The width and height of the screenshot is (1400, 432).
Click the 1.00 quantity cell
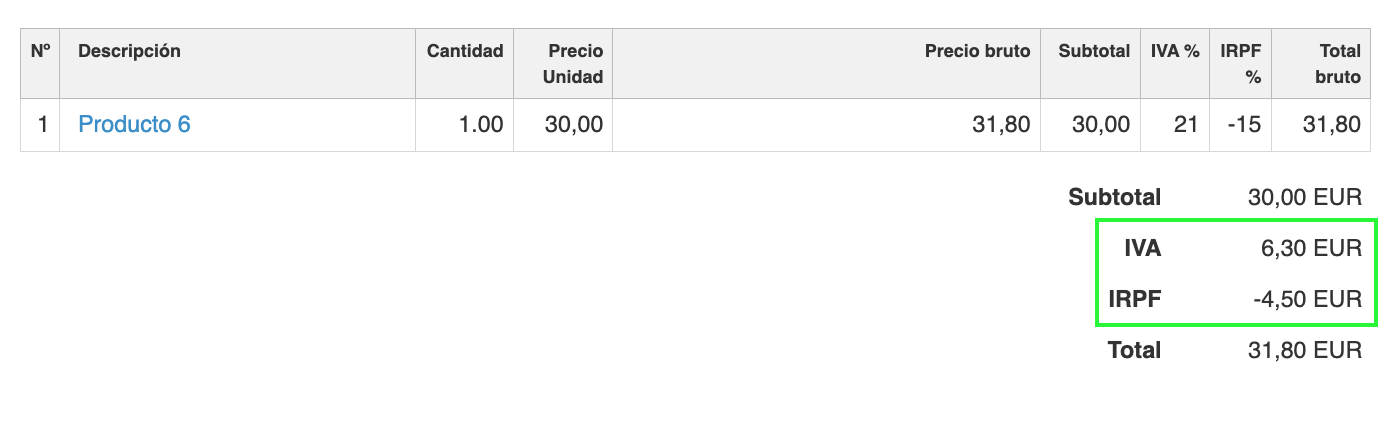click(x=480, y=125)
